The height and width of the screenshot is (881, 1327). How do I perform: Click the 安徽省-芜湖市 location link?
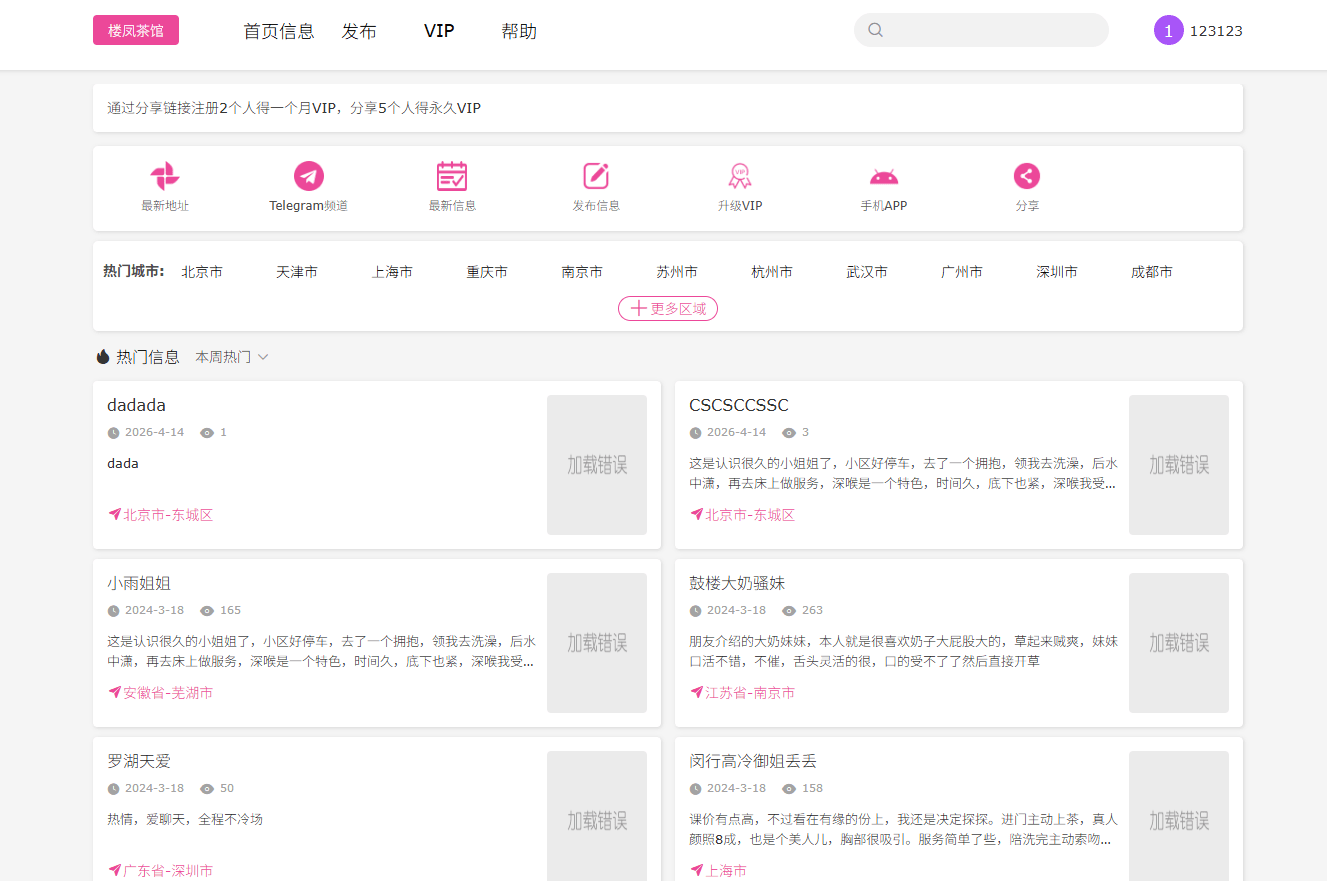click(x=167, y=693)
